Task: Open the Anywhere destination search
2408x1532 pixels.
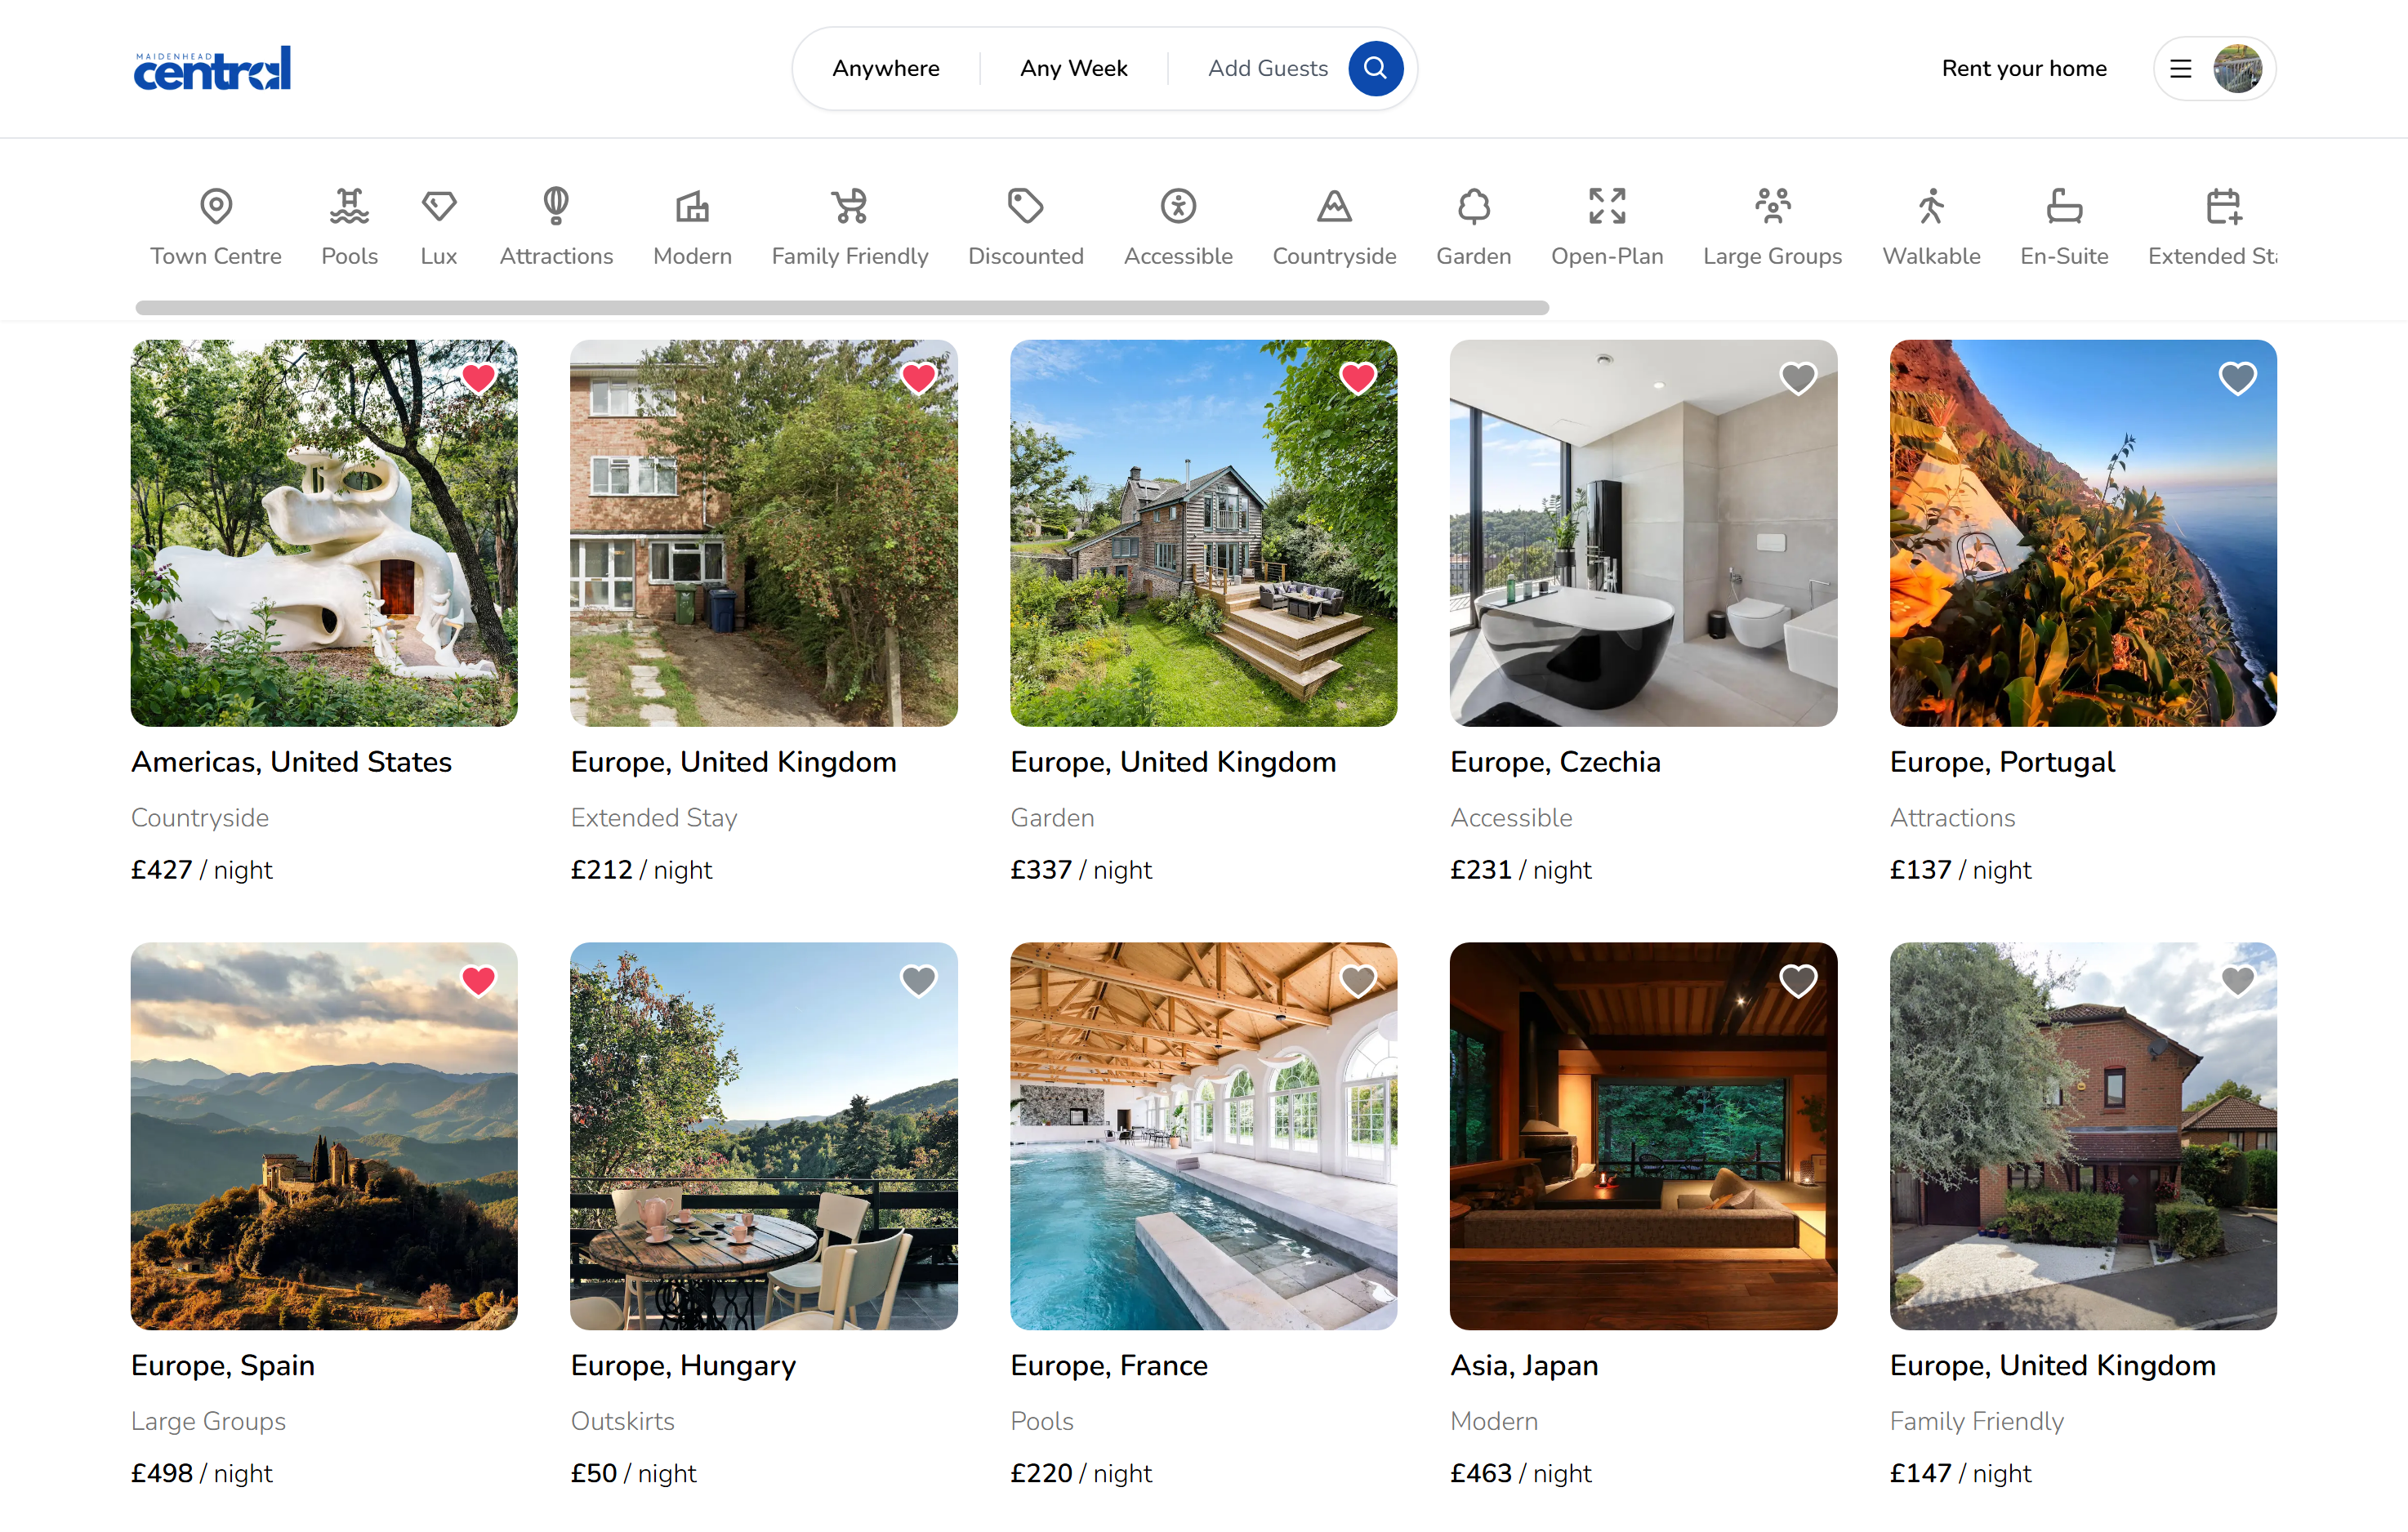Action: [x=885, y=68]
